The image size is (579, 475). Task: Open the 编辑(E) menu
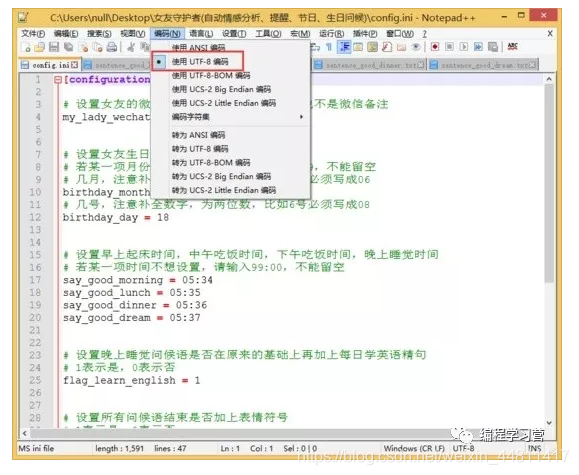tap(66, 34)
